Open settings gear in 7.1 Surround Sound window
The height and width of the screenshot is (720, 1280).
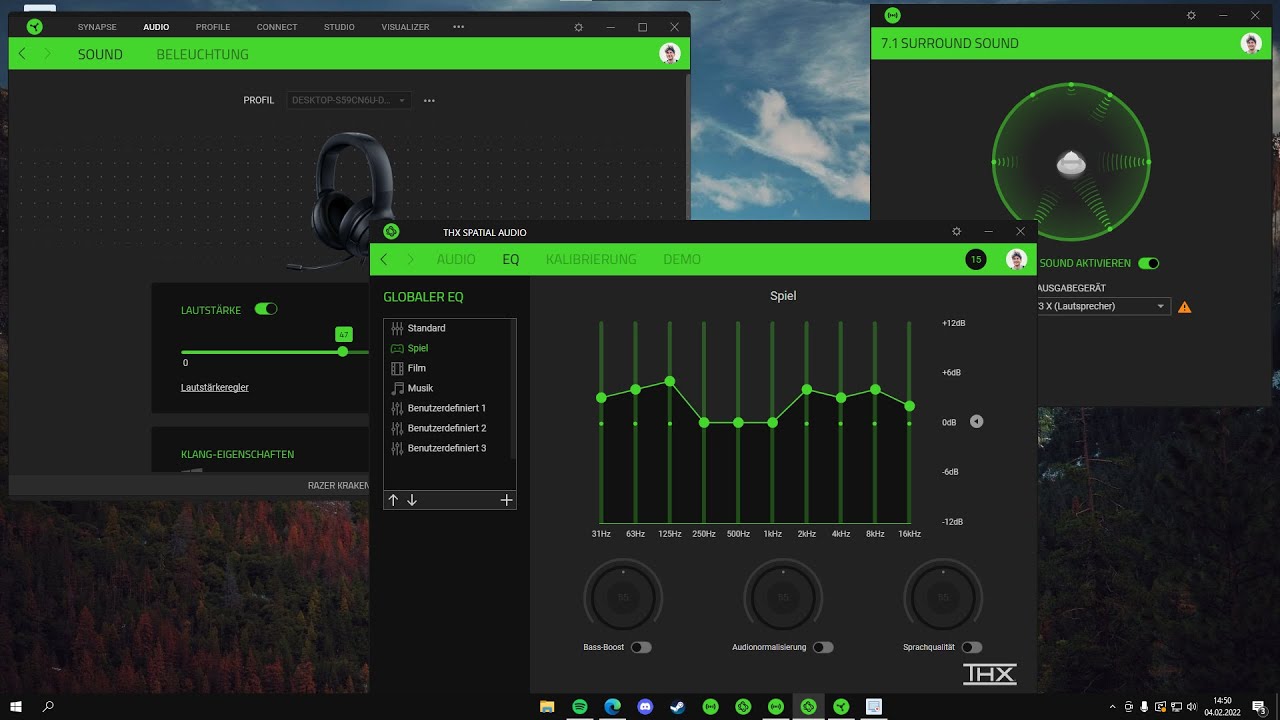click(1191, 15)
